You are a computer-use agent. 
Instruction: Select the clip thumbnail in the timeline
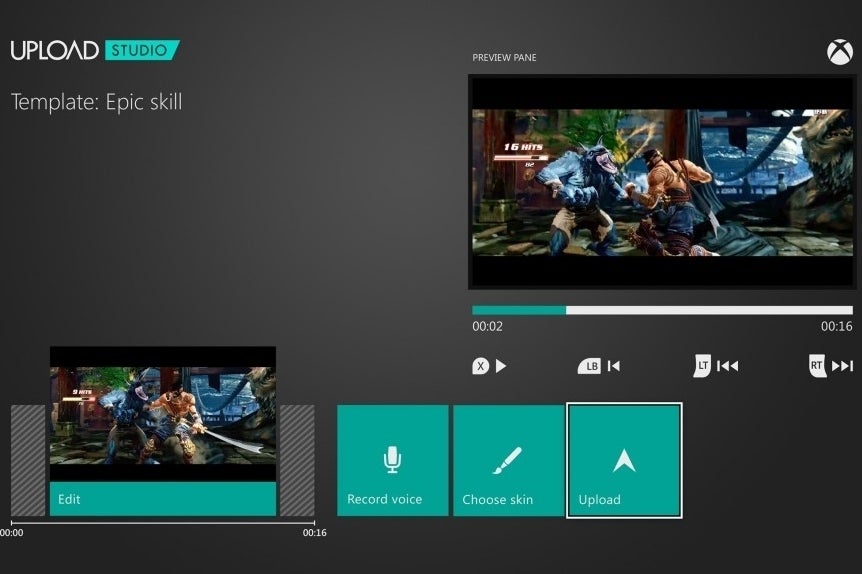pos(163,414)
